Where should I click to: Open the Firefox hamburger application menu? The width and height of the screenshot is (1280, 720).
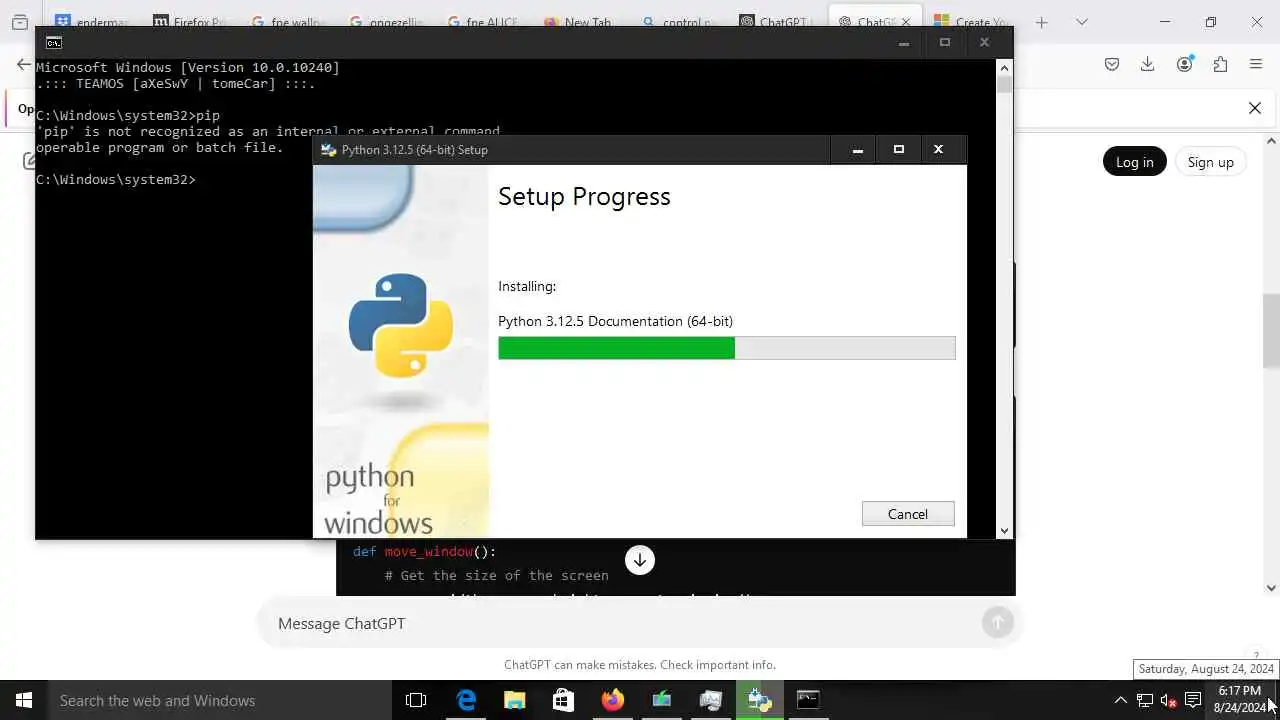point(1256,64)
